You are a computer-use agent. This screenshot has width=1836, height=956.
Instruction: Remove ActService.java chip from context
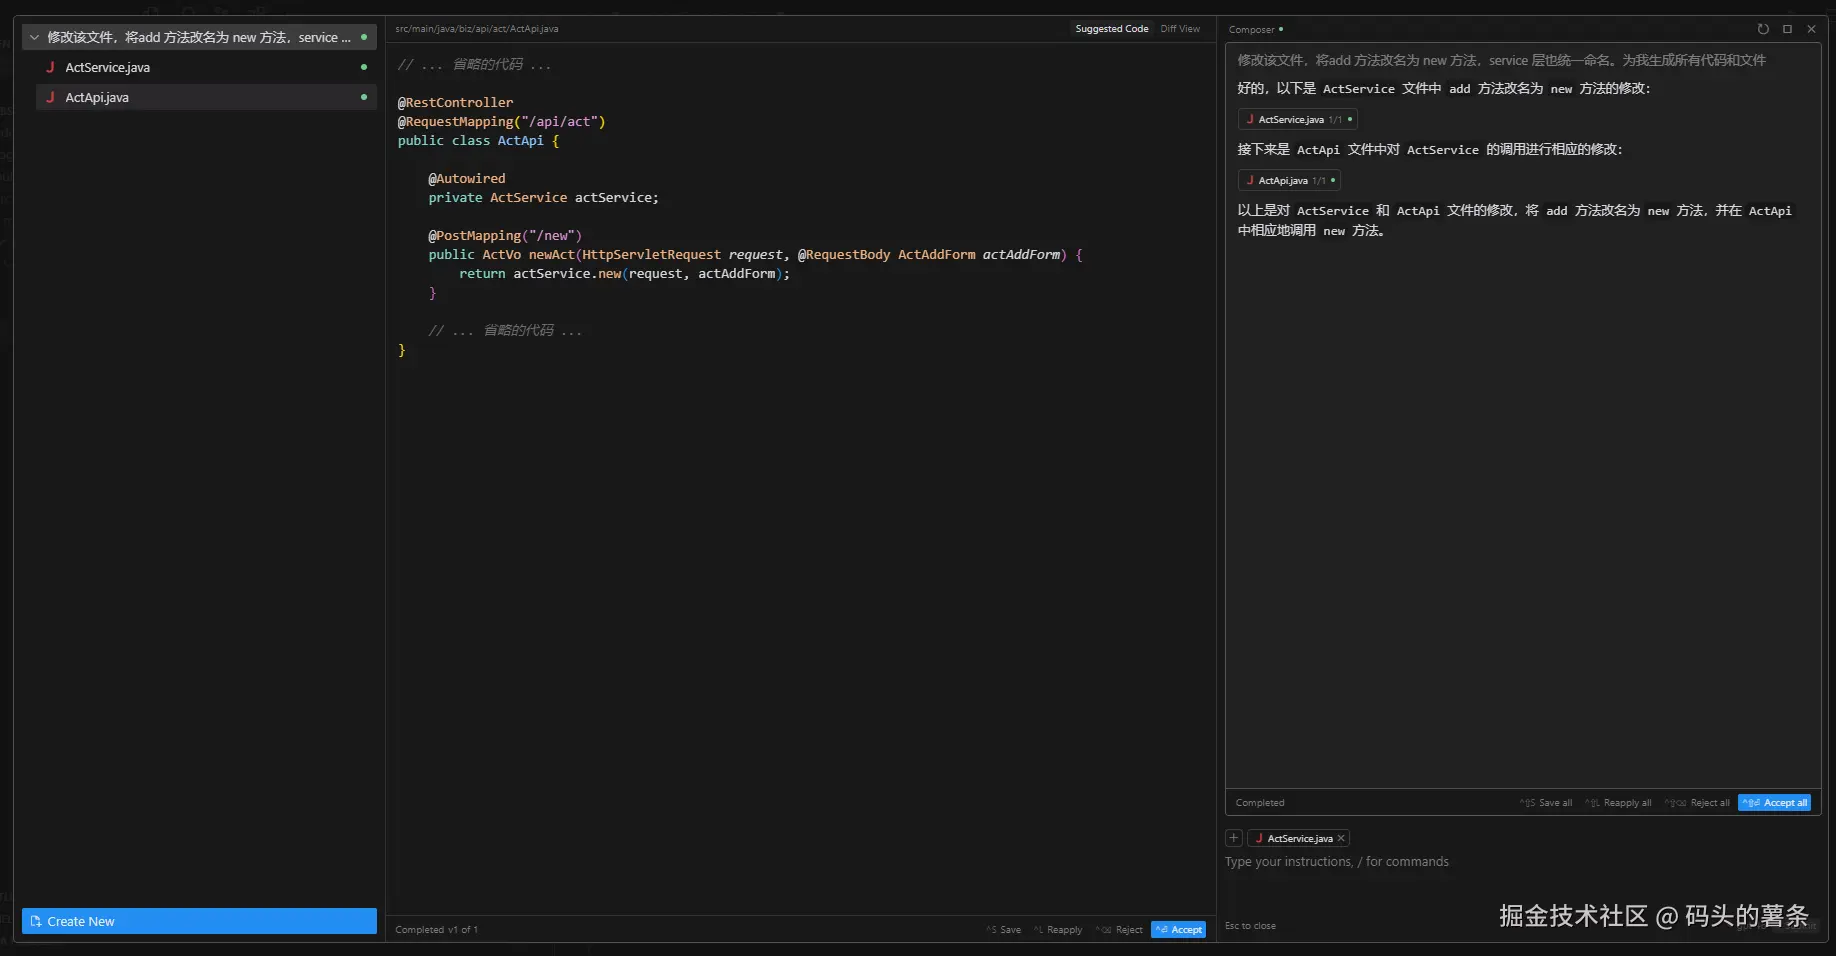1341,838
